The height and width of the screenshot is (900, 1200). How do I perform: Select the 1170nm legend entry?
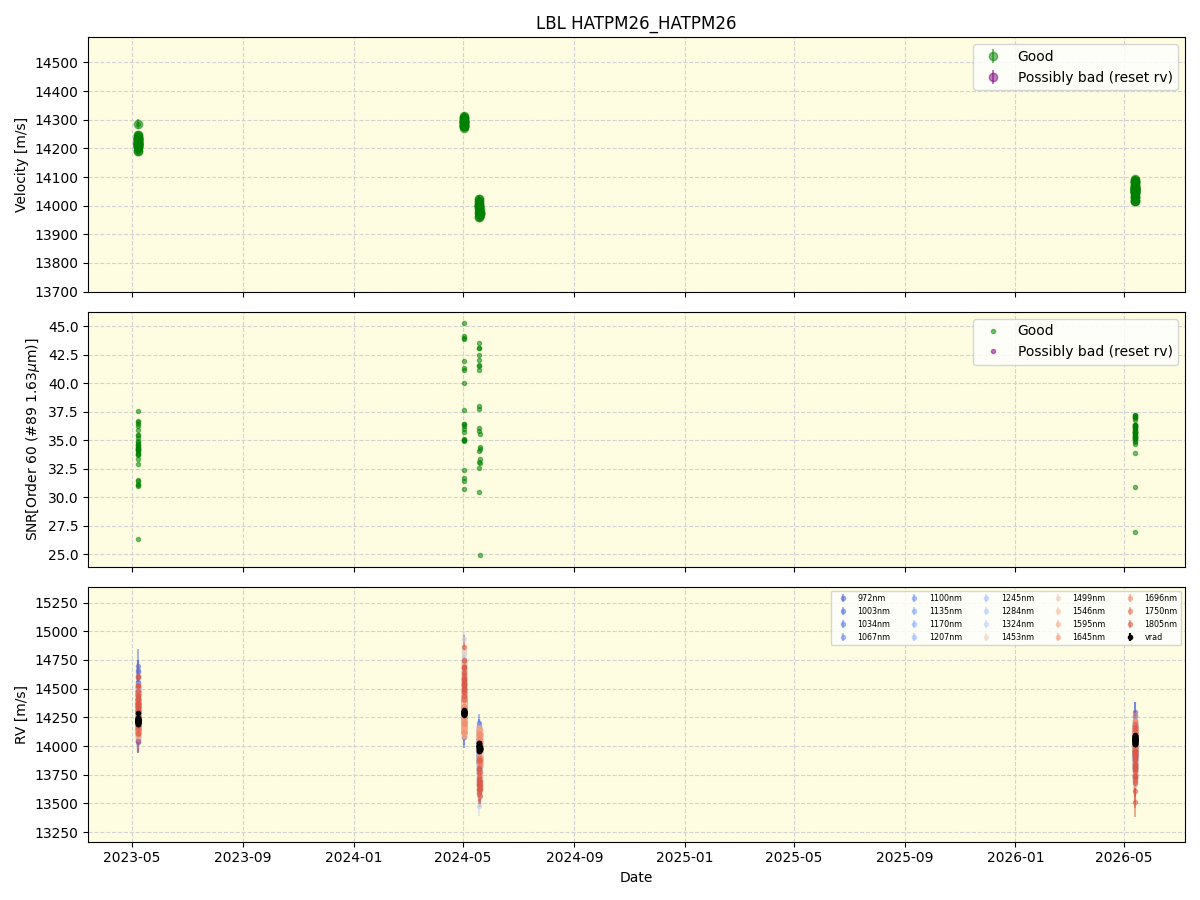coord(937,624)
